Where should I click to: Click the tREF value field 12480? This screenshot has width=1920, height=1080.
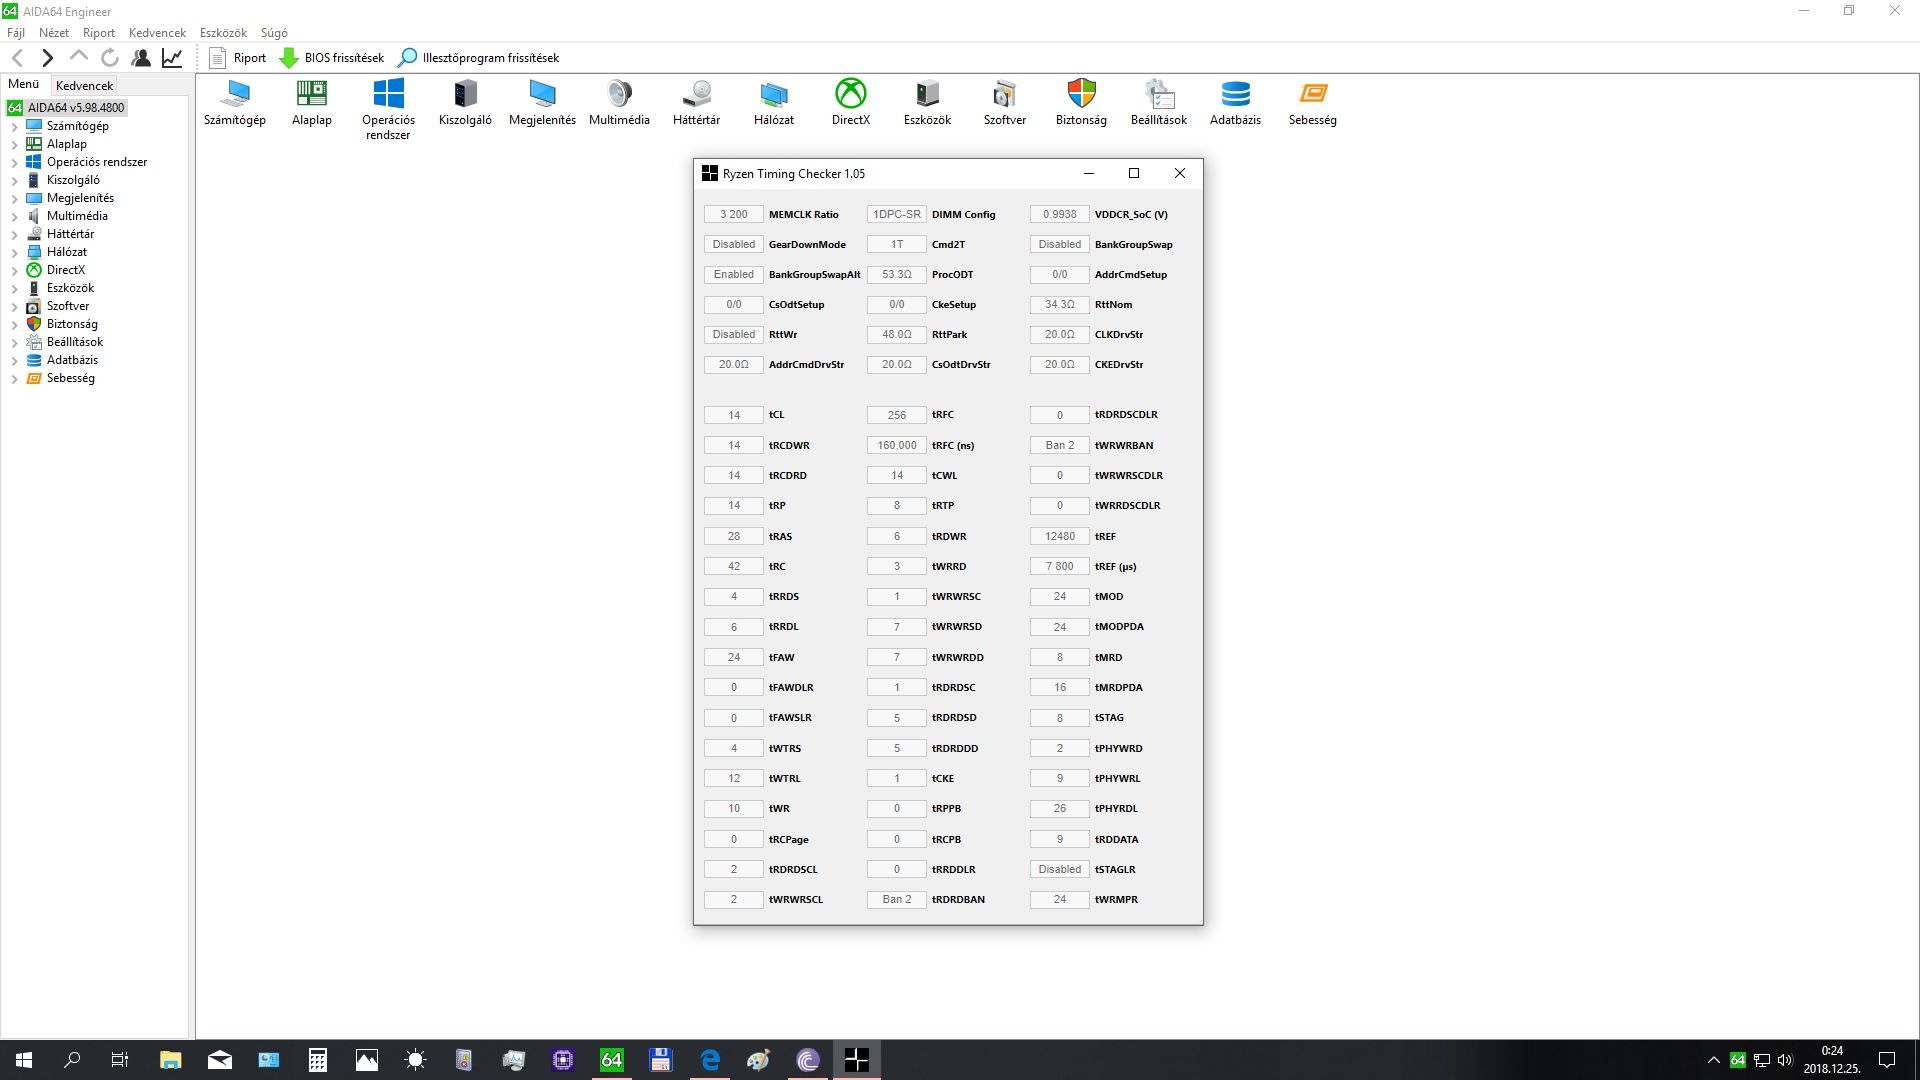1059,536
